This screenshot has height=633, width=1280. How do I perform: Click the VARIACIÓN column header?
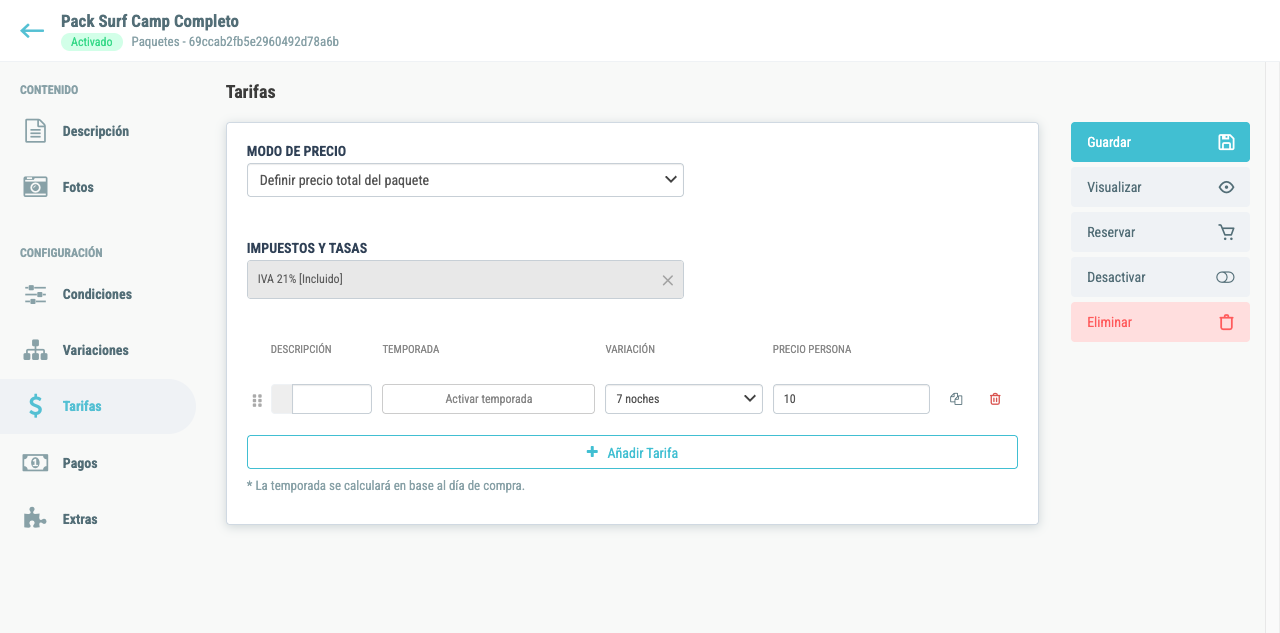pos(630,349)
